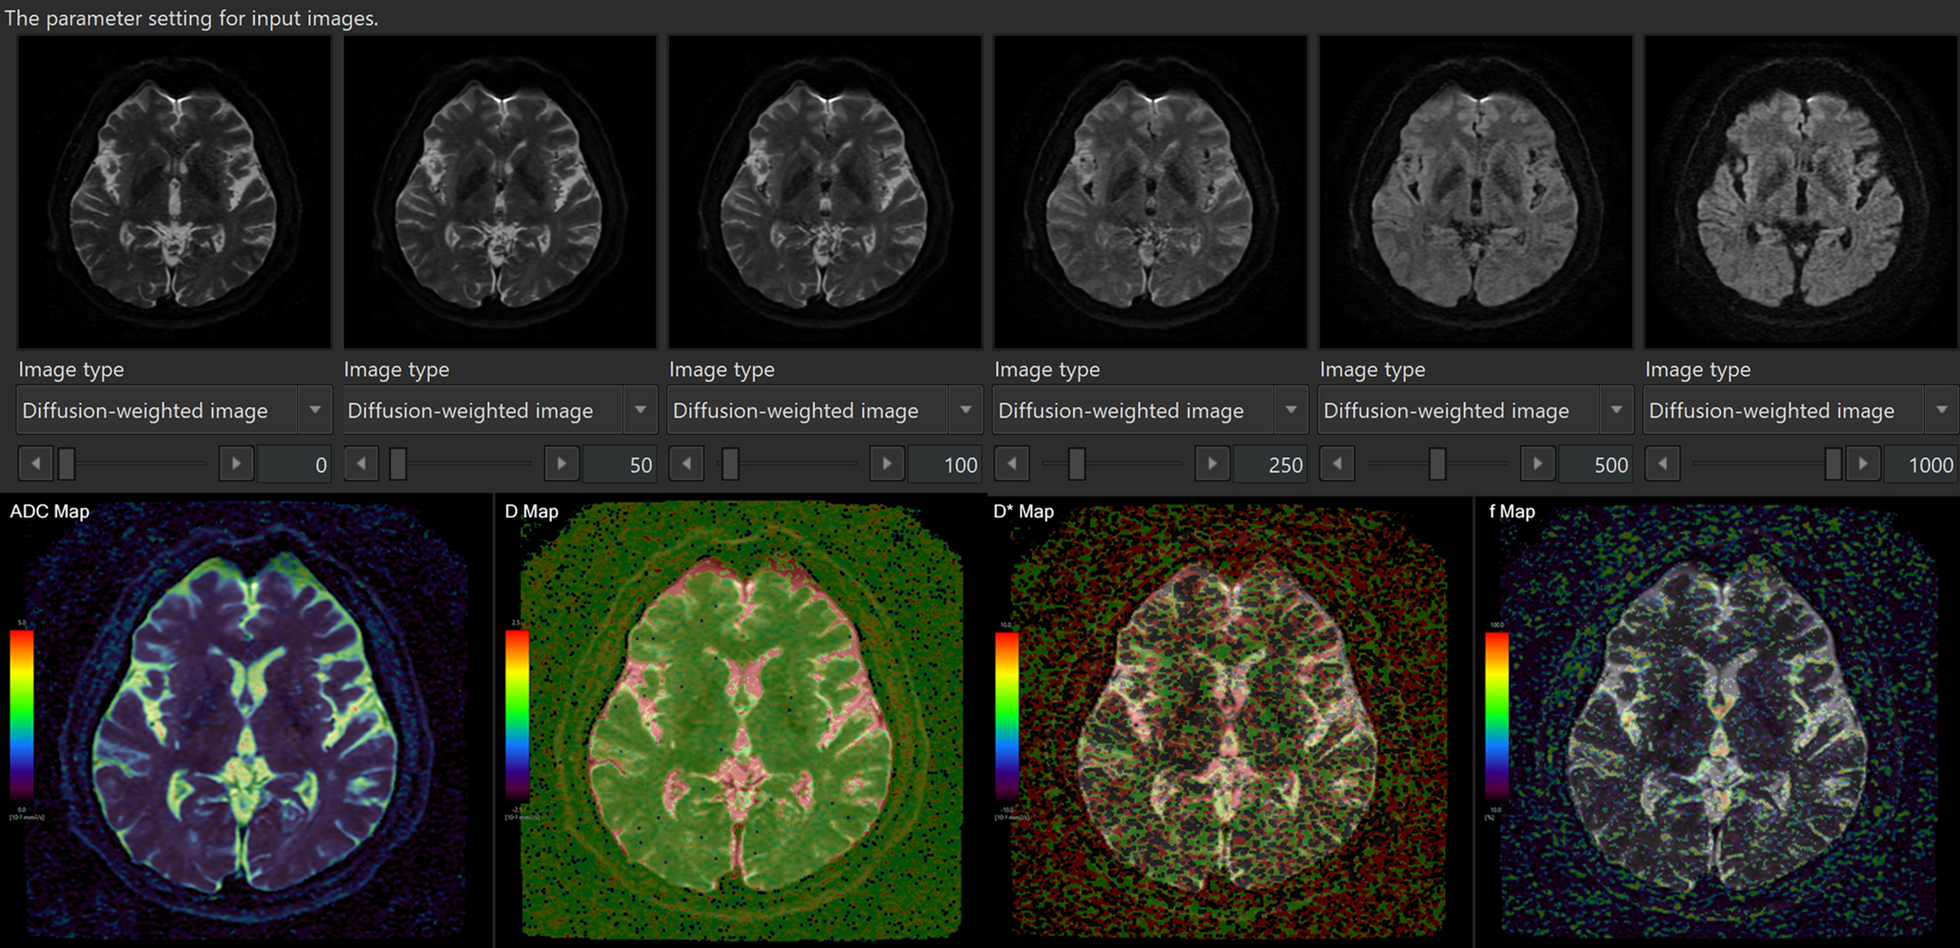Viewport: 1960px width, 948px height.
Task: Click the f Map image
Action: 1718,720
